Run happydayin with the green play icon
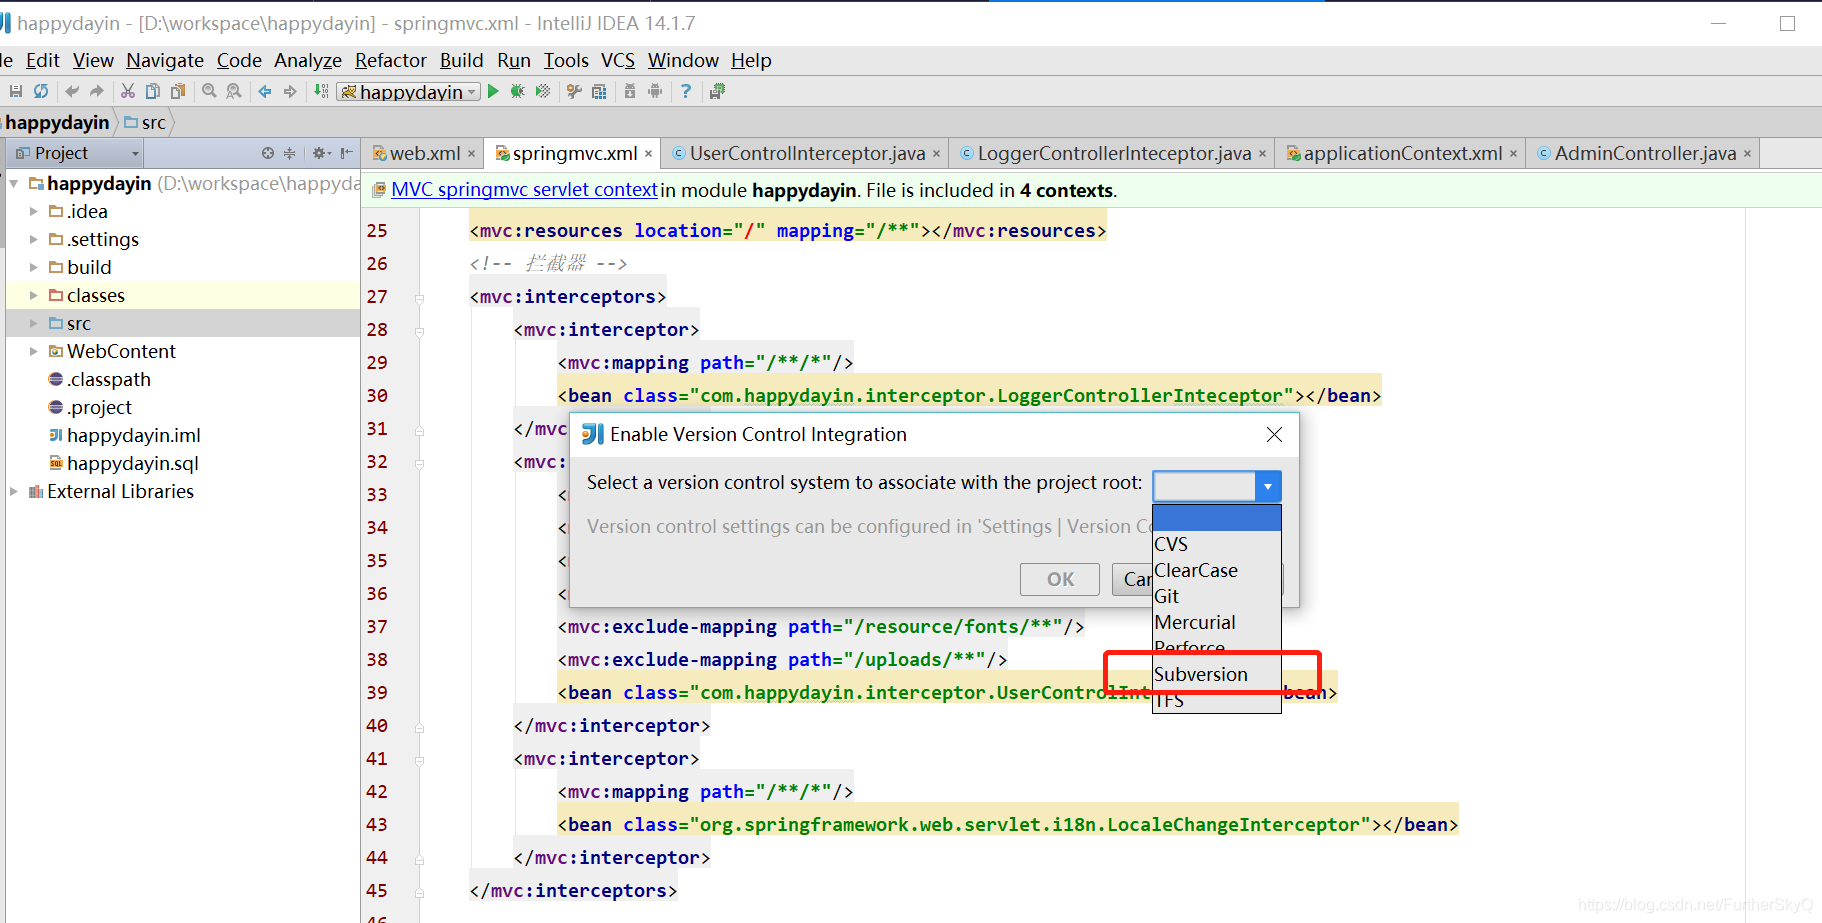 click(493, 91)
